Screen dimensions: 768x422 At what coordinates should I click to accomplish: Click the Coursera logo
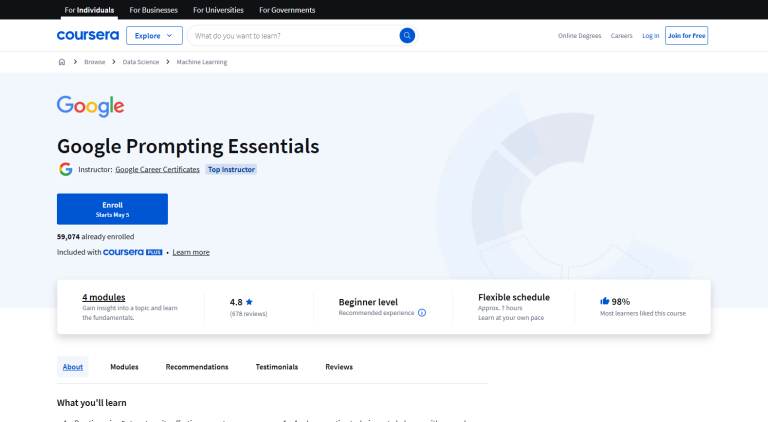tap(88, 35)
